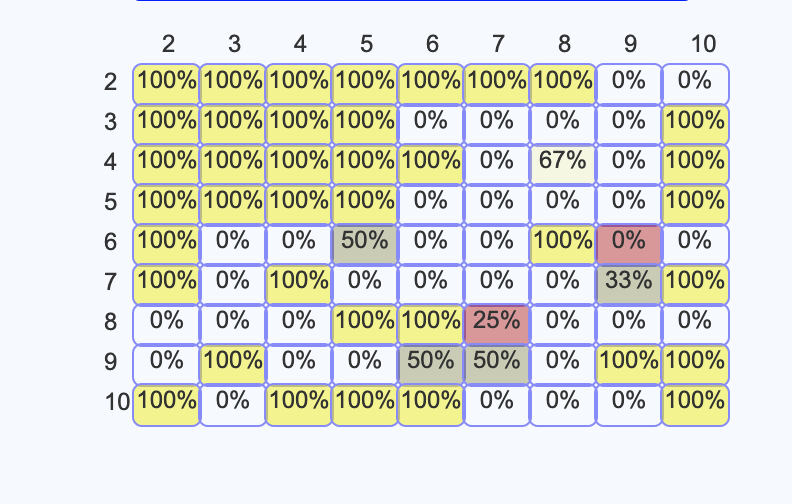Screen dimensions: 792x504
Task: Click the 100% cell at row 10, column 10
Action: pyautogui.click(x=695, y=405)
